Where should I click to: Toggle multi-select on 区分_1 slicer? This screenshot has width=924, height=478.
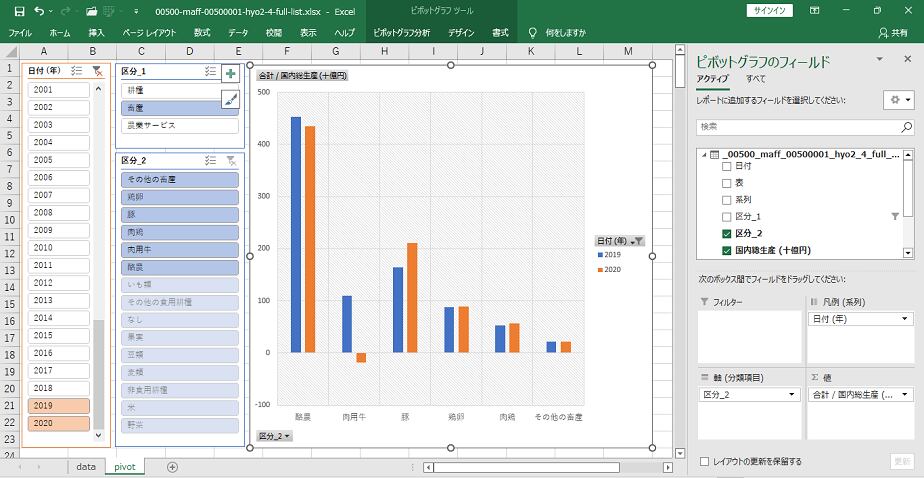coord(210,72)
